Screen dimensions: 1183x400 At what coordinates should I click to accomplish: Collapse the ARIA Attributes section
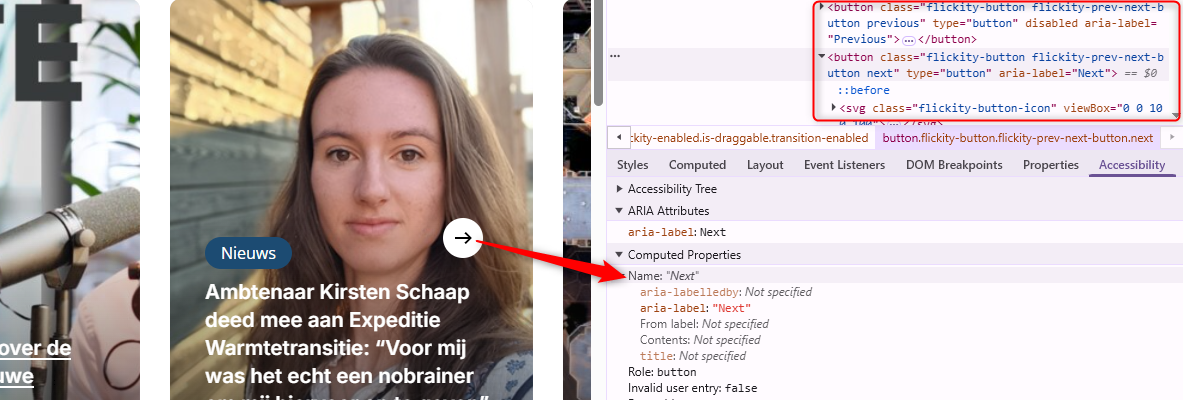tap(620, 211)
